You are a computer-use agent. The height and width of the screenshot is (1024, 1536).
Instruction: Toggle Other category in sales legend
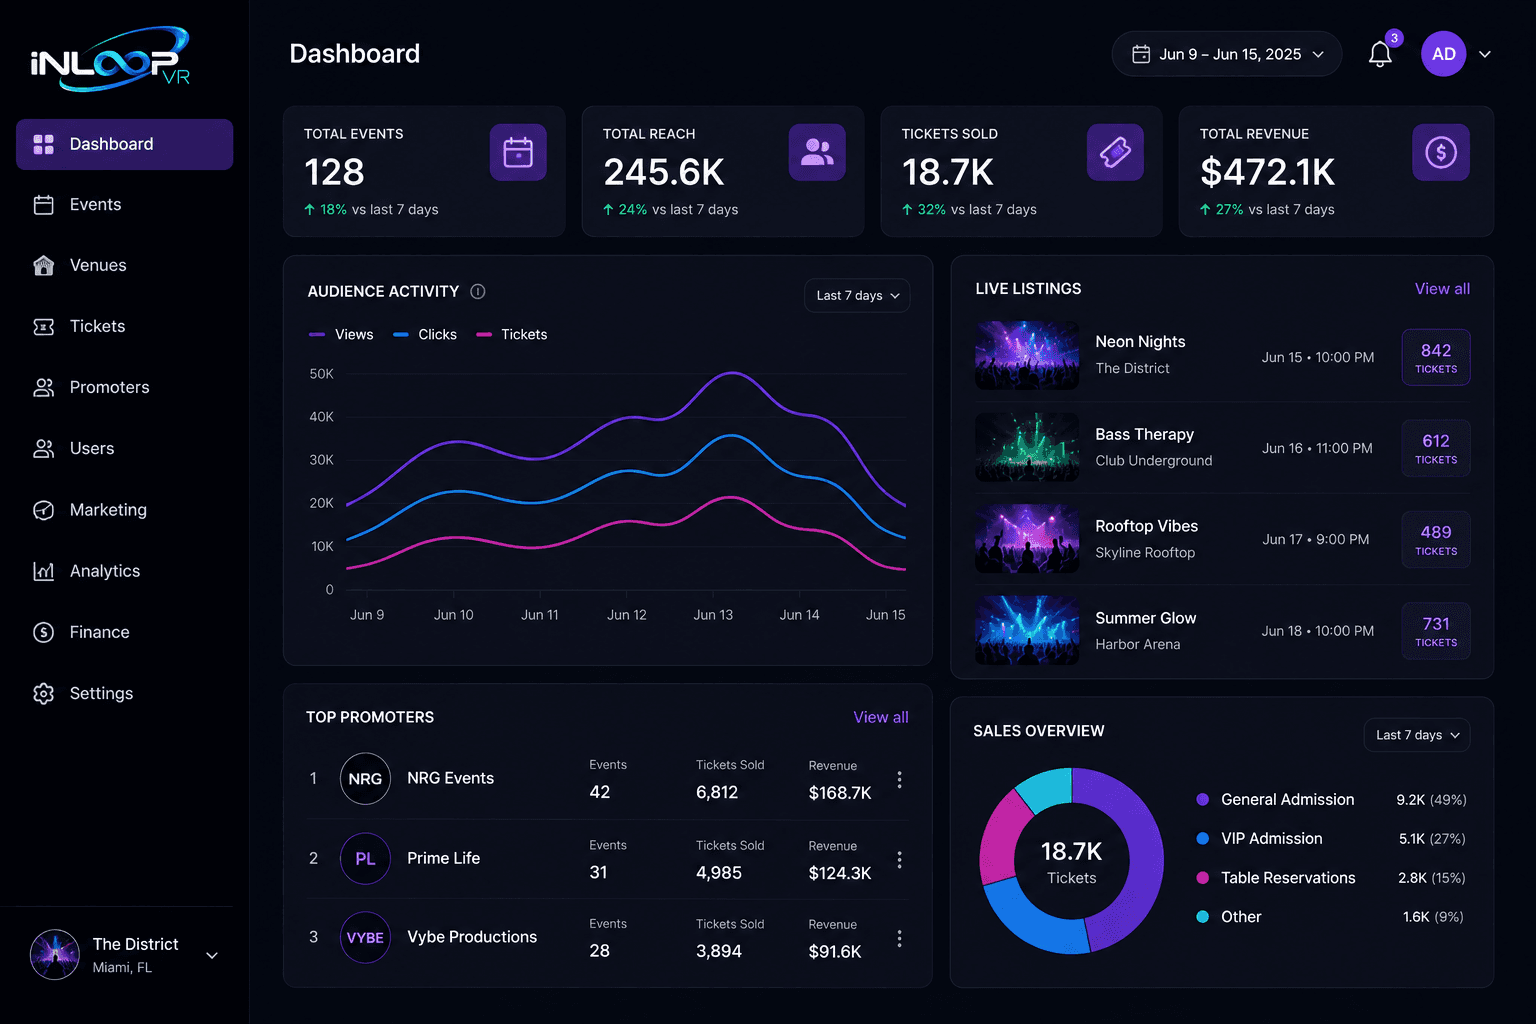(1229, 916)
